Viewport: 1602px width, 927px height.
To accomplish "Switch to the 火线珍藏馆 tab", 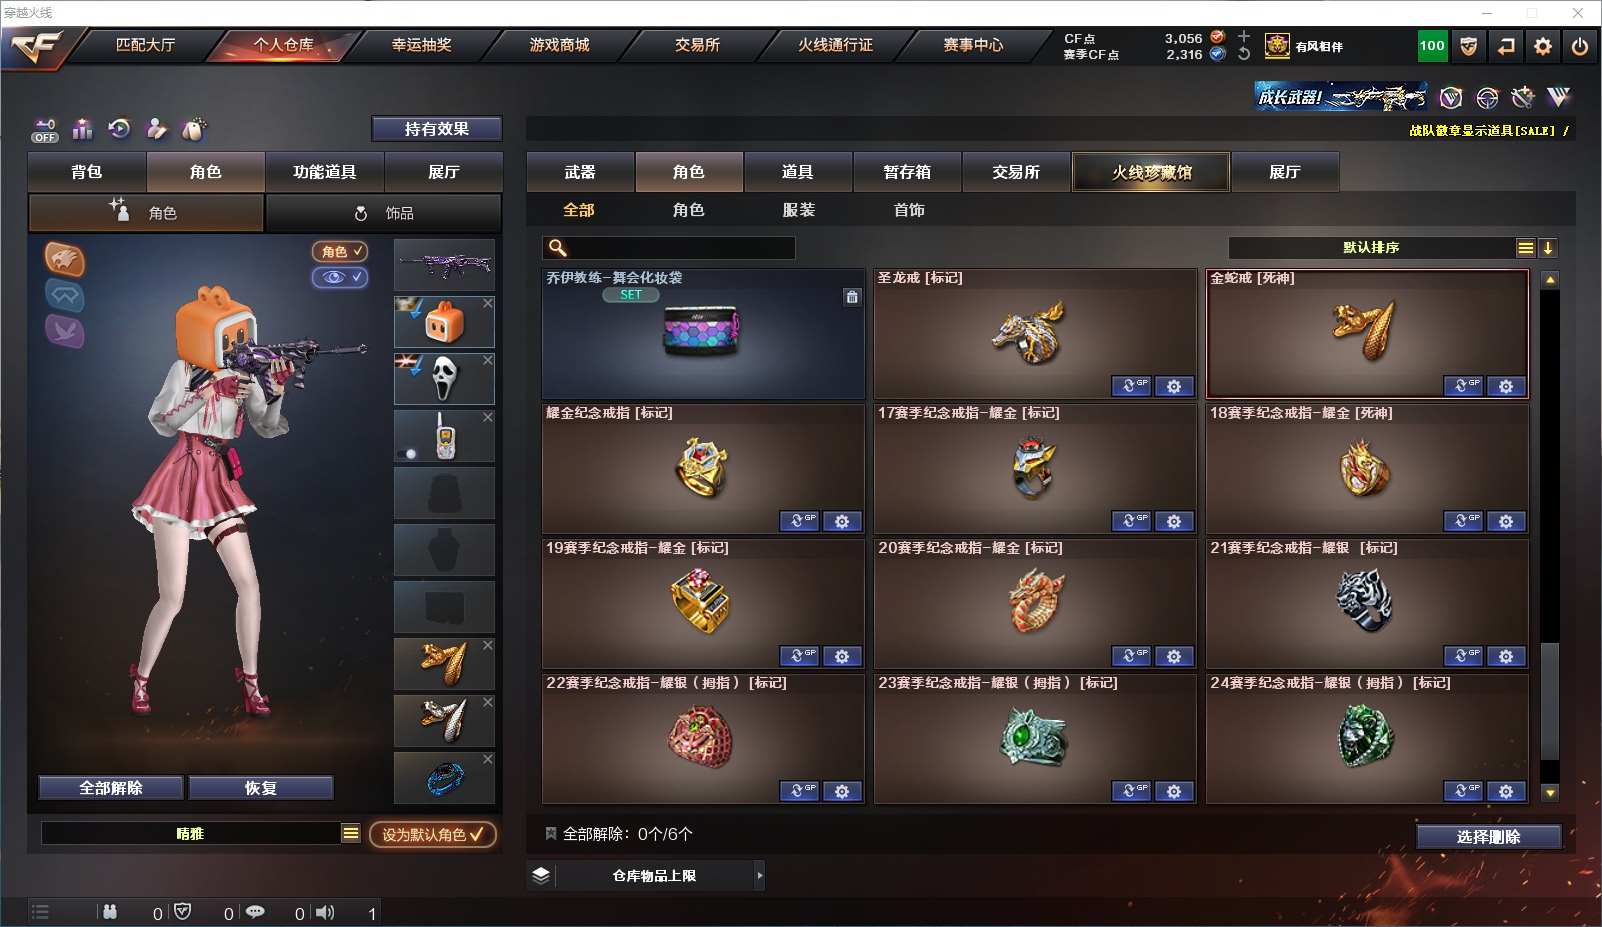I will pos(1151,172).
